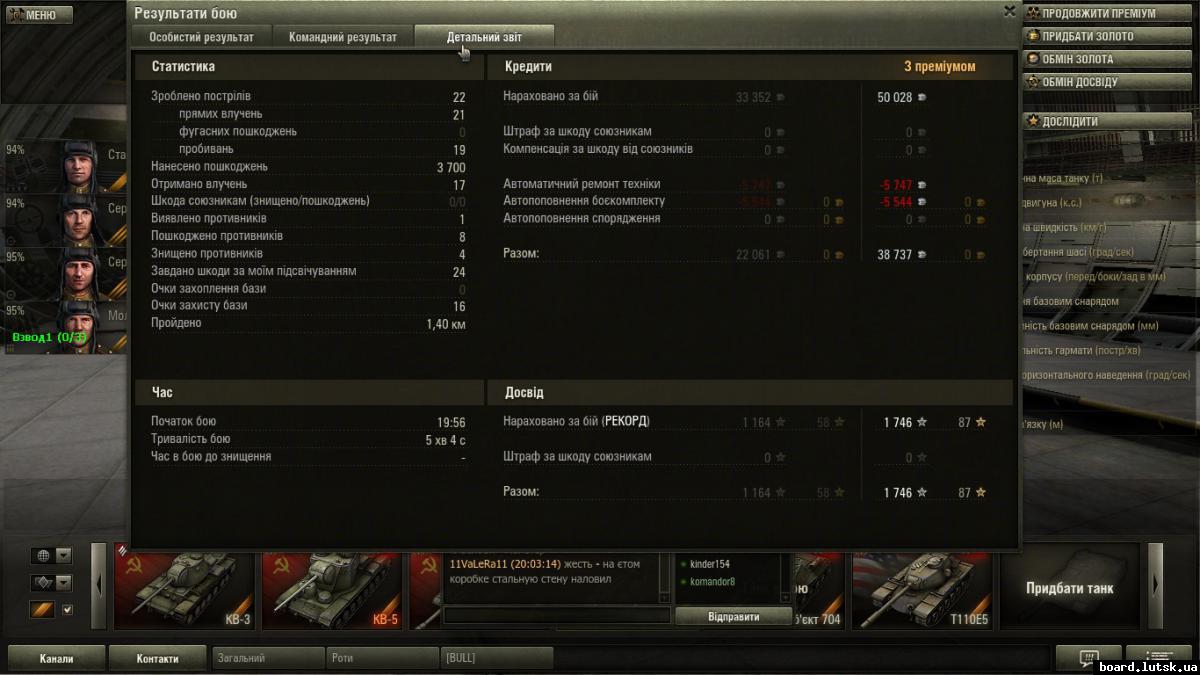Click the chat message input field
The width and height of the screenshot is (1200, 675).
[556, 616]
